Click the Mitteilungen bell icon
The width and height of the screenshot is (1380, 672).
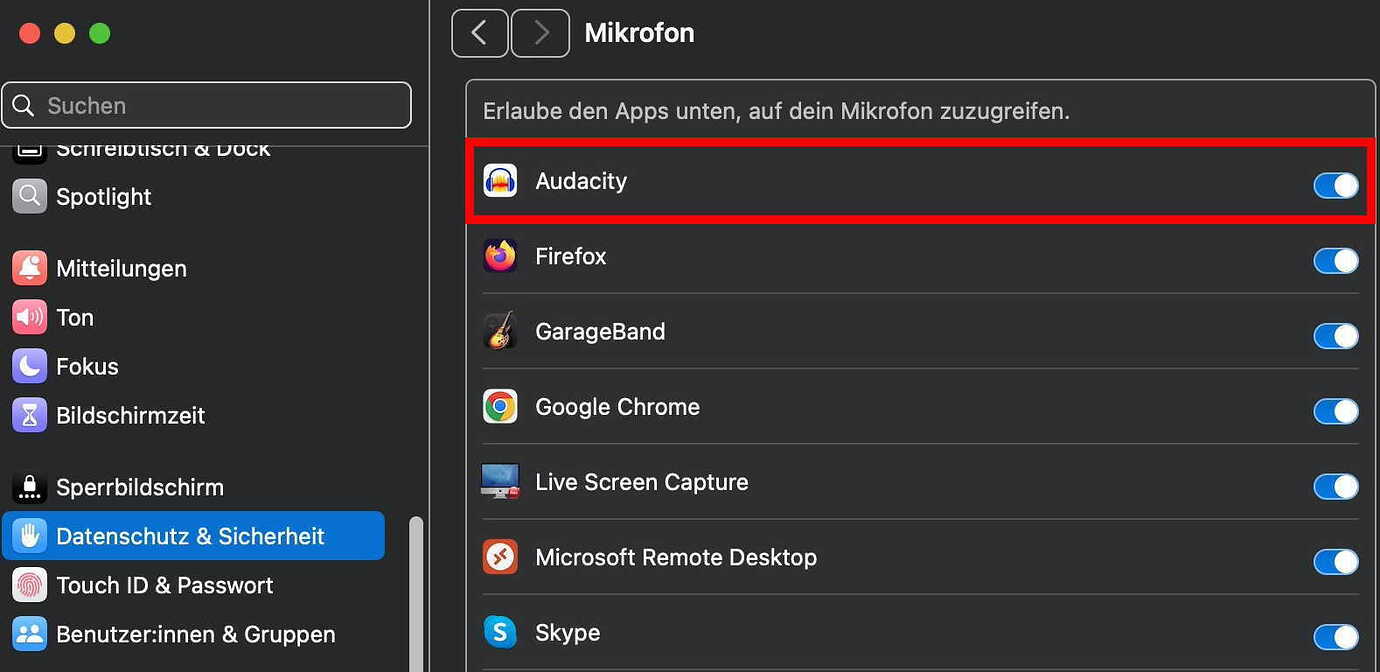pos(30,268)
